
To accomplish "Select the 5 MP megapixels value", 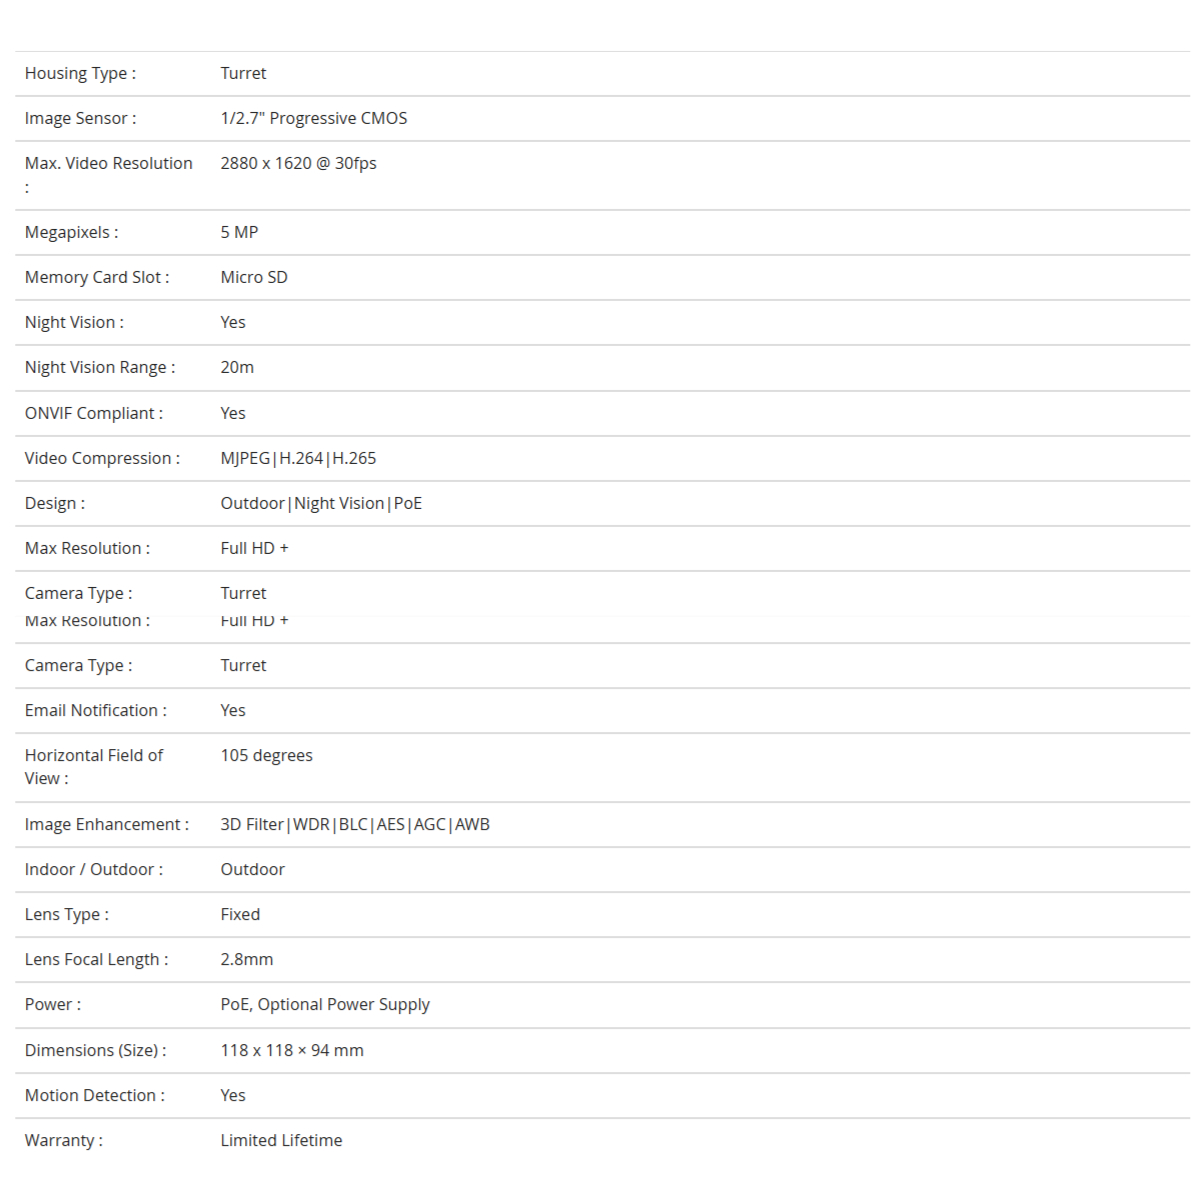I will point(239,232).
